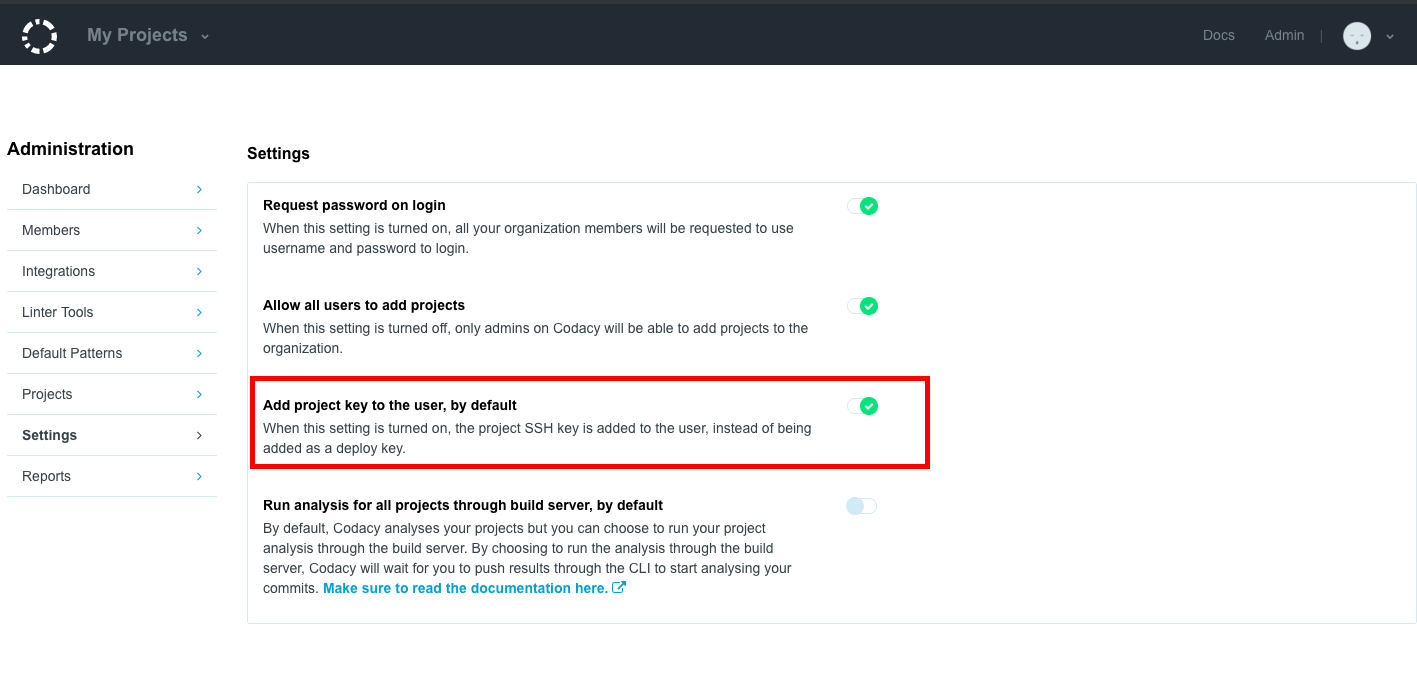
Task: Click the chevron arrow next to Members
Action: point(199,230)
